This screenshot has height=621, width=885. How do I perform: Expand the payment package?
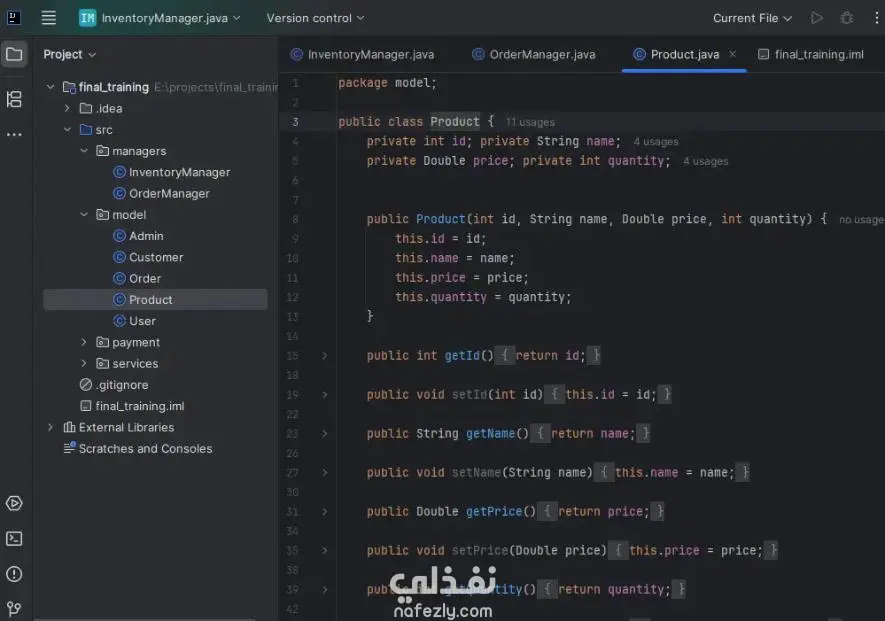coord(84,342)
